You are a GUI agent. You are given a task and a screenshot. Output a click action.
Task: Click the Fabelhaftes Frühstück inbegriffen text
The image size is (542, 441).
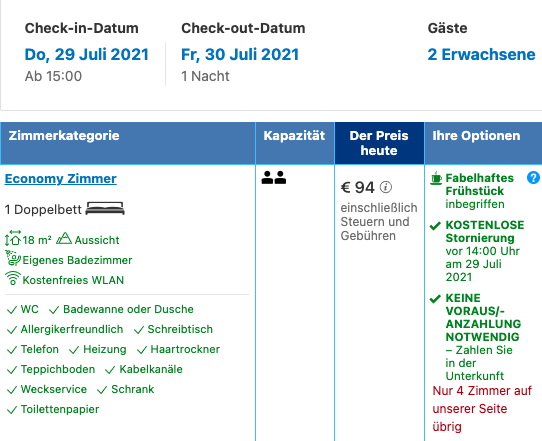pyautogui.click(x=479, y=191)
